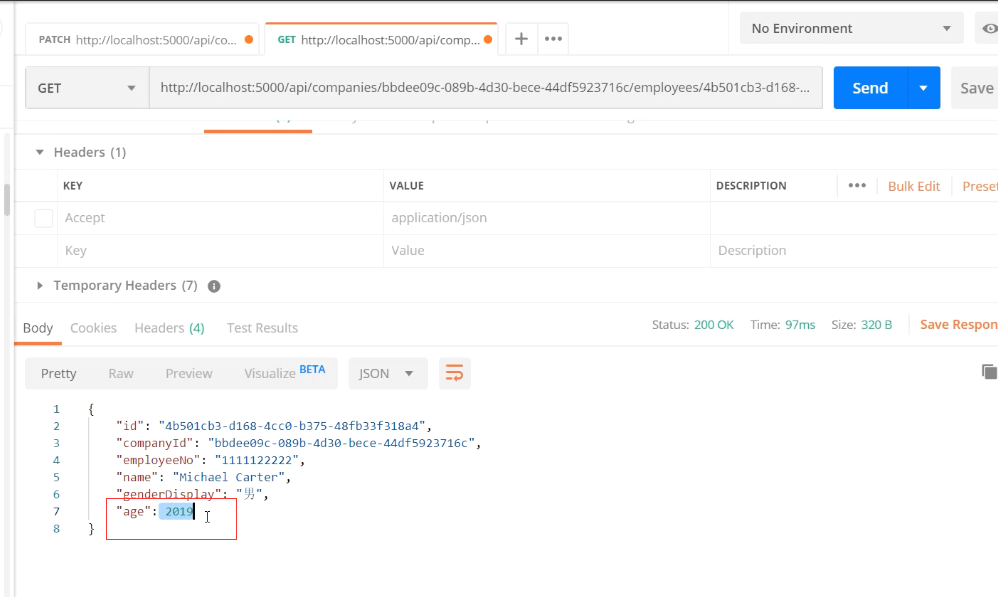The width and height of the screenshot is (998, 597).
Task: Click the companyId value in response
Action: [342, 443]
